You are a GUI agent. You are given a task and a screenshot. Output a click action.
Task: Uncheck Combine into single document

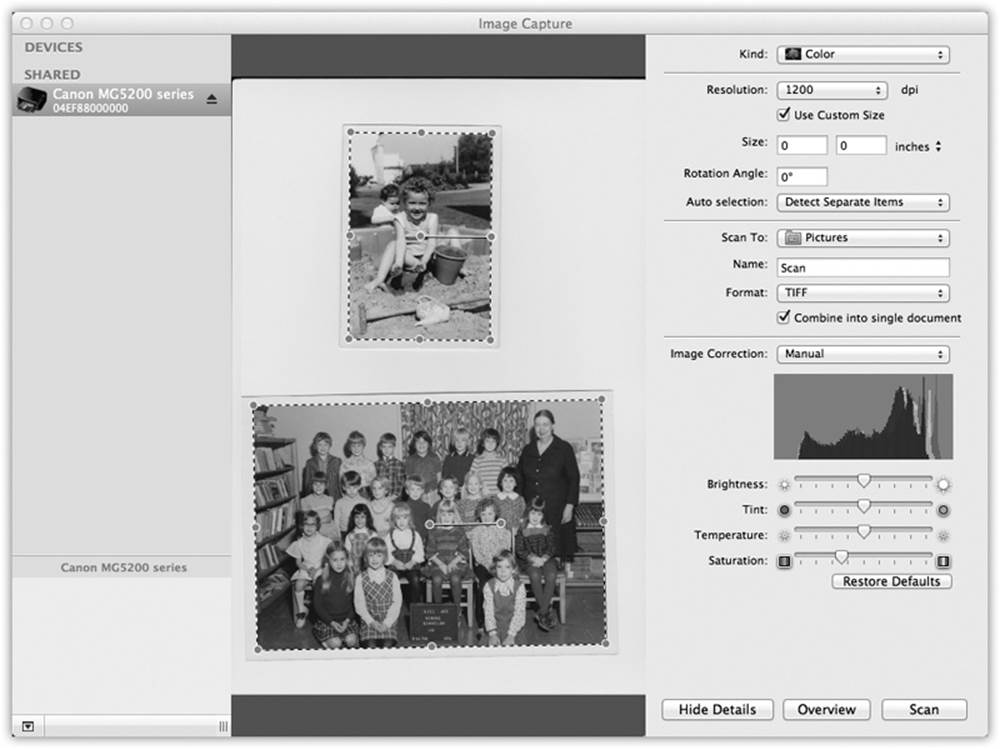pos(783,317)
